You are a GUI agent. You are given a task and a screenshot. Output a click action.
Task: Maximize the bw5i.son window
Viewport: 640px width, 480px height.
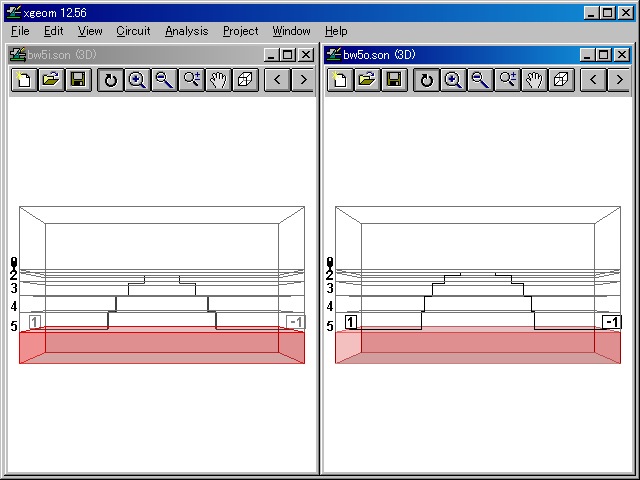click(x=288, y=55)
